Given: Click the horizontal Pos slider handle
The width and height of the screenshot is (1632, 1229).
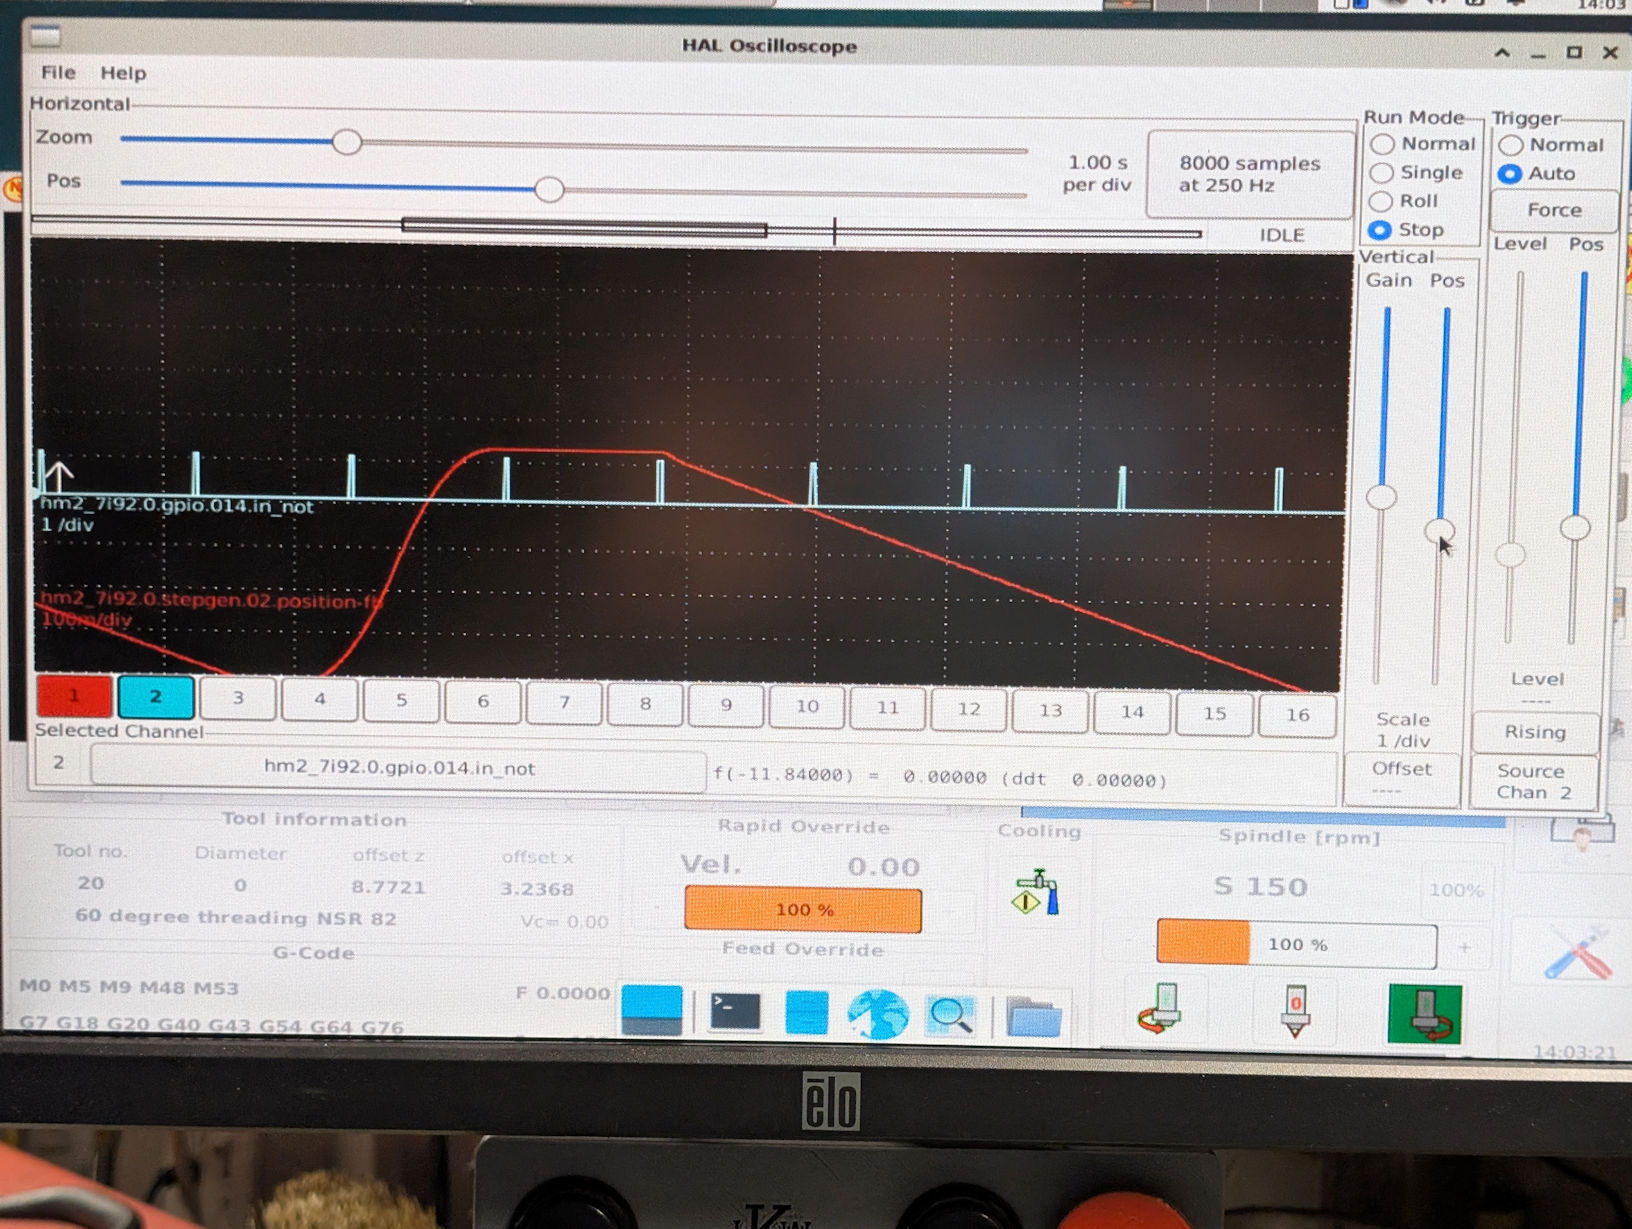Looking at the screenshot, I should (x=549, y=189).
